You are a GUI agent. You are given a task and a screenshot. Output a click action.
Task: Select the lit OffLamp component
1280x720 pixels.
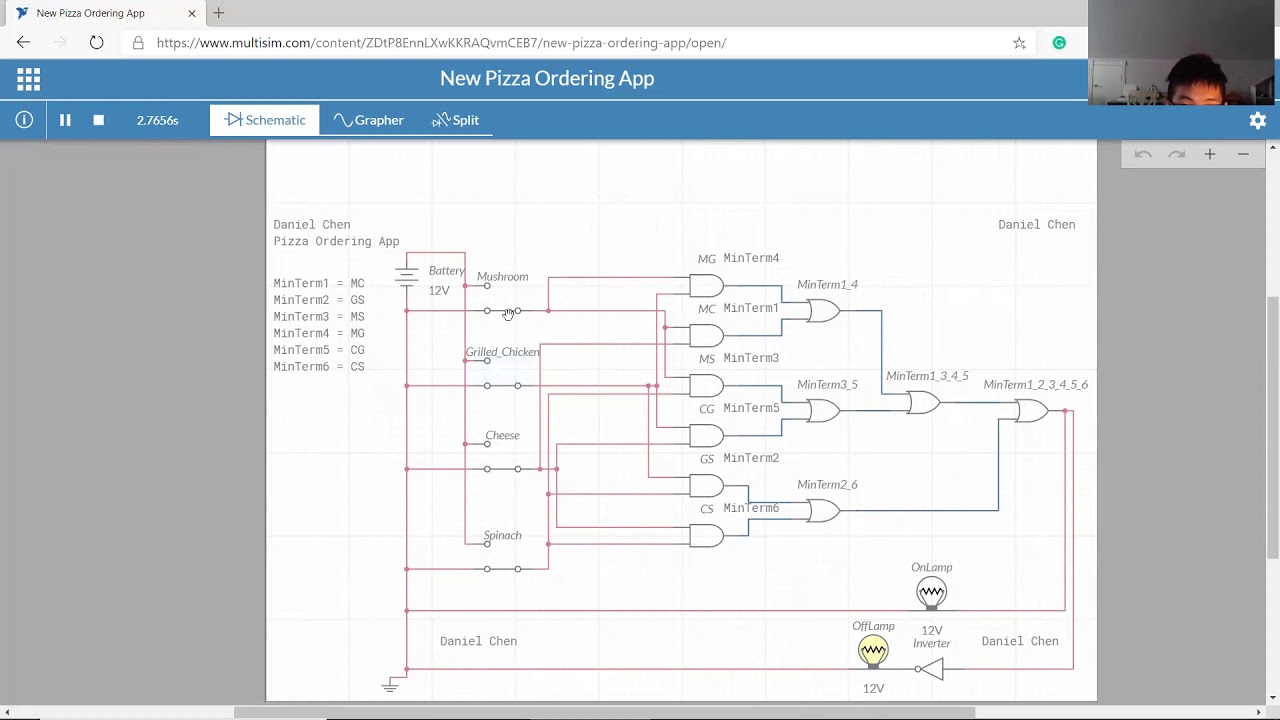873,652
